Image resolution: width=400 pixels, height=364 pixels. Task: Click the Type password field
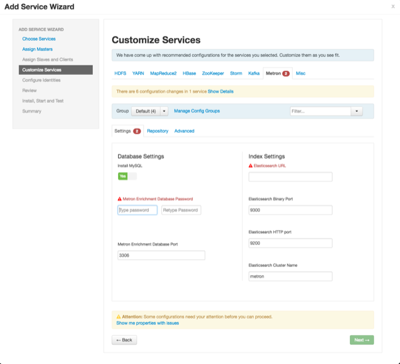coord(137,210)
